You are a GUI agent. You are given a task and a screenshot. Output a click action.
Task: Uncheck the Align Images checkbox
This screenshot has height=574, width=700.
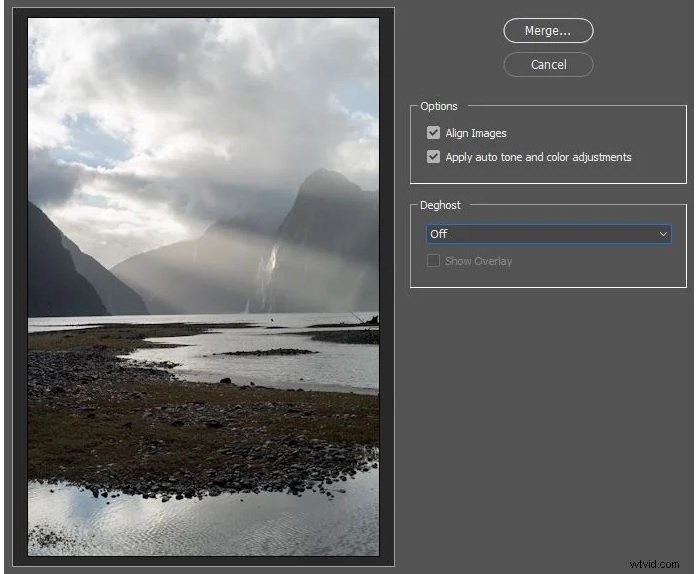point(433,133)
